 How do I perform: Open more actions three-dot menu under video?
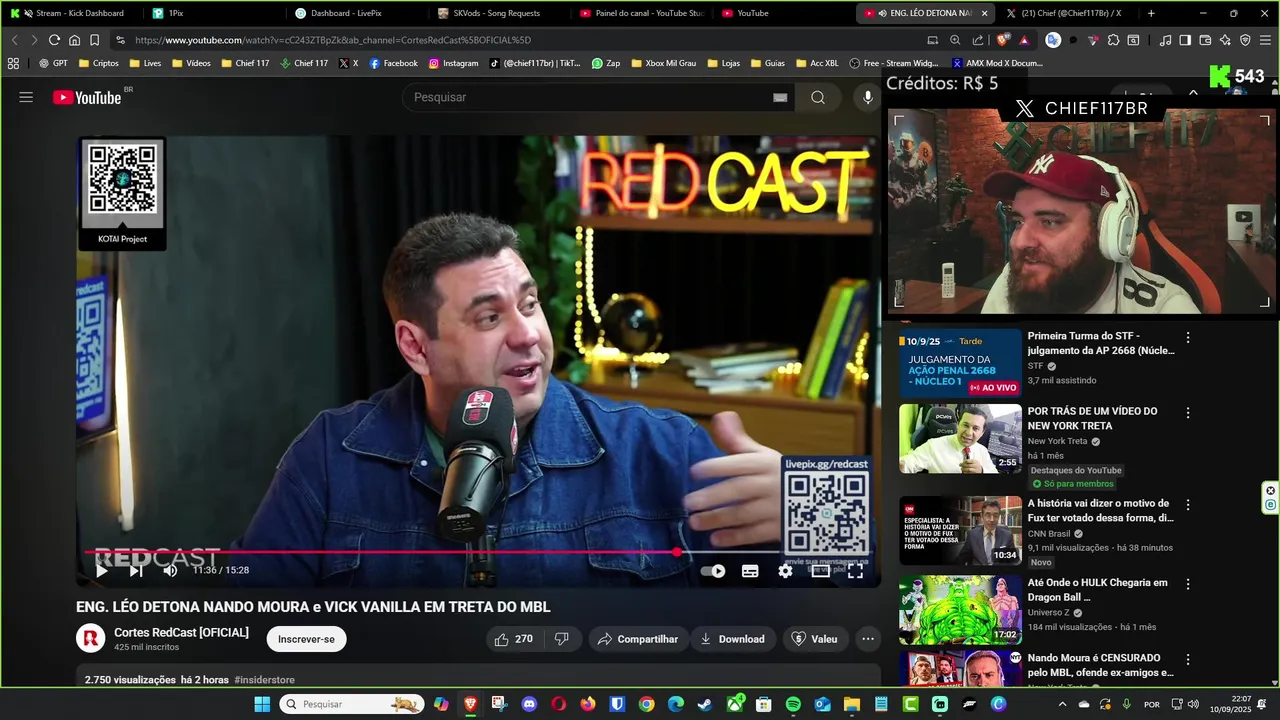tap(868, 639)
